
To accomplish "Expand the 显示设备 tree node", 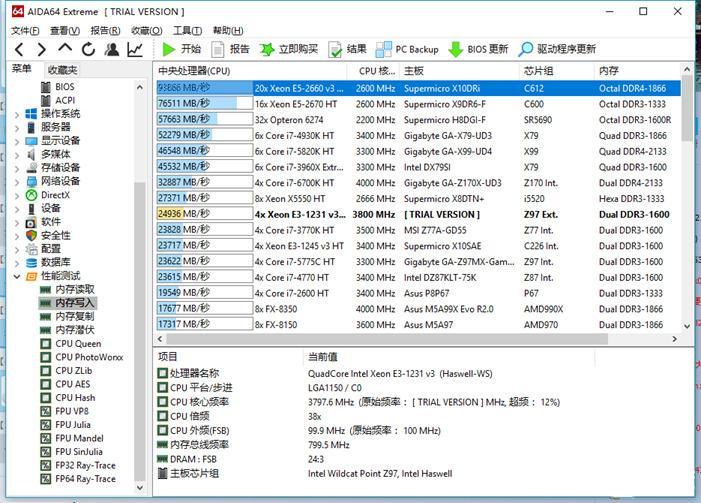I will tap(17, 141).
